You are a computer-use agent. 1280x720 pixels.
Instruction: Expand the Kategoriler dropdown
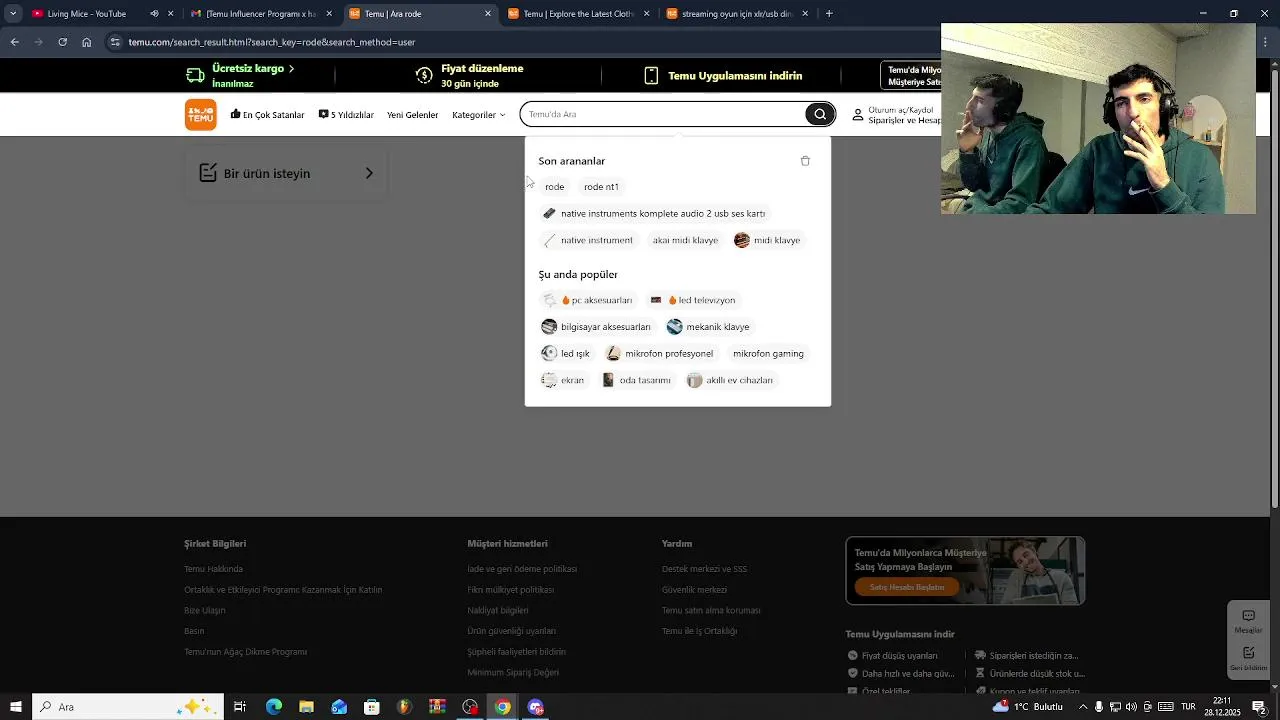point(478,115)
